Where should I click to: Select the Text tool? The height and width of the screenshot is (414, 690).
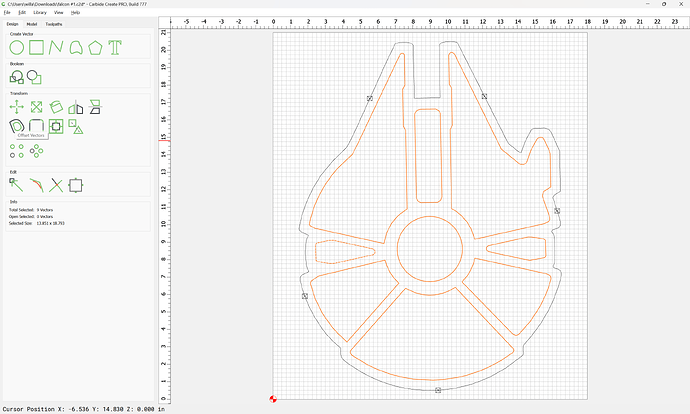pyautogui.click(x=115, y=48)
